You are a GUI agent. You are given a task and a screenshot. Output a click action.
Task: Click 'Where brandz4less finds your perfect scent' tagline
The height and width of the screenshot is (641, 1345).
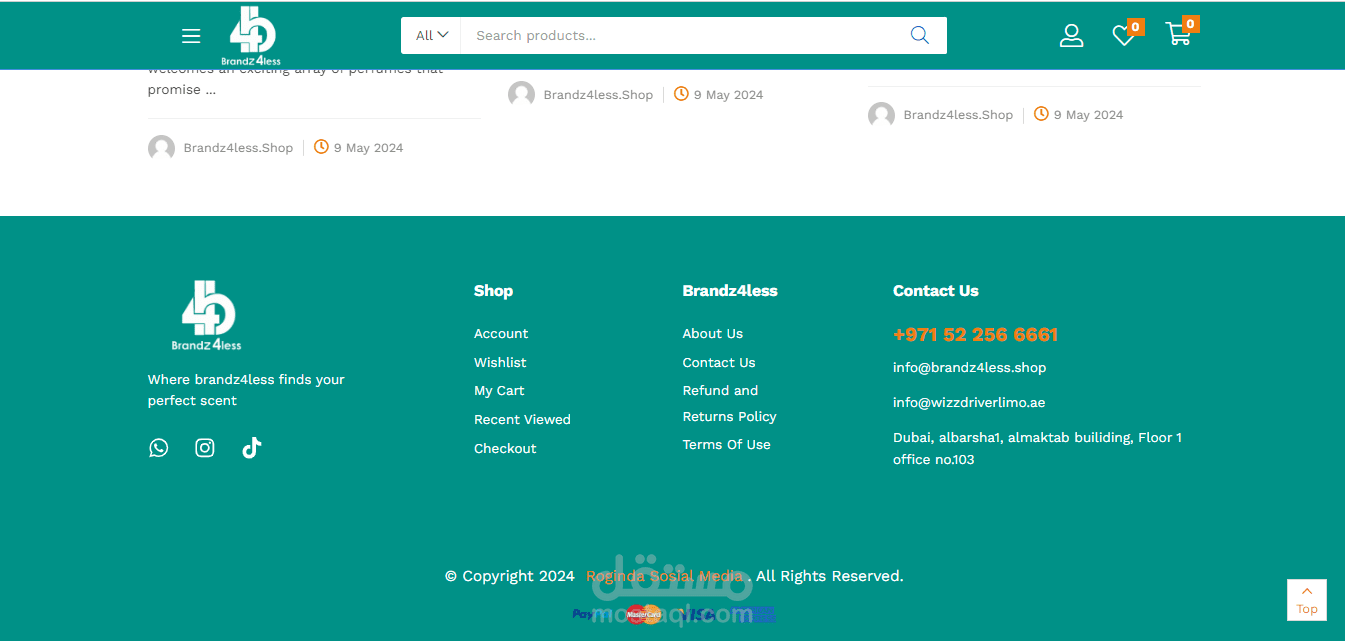point(246,390)
